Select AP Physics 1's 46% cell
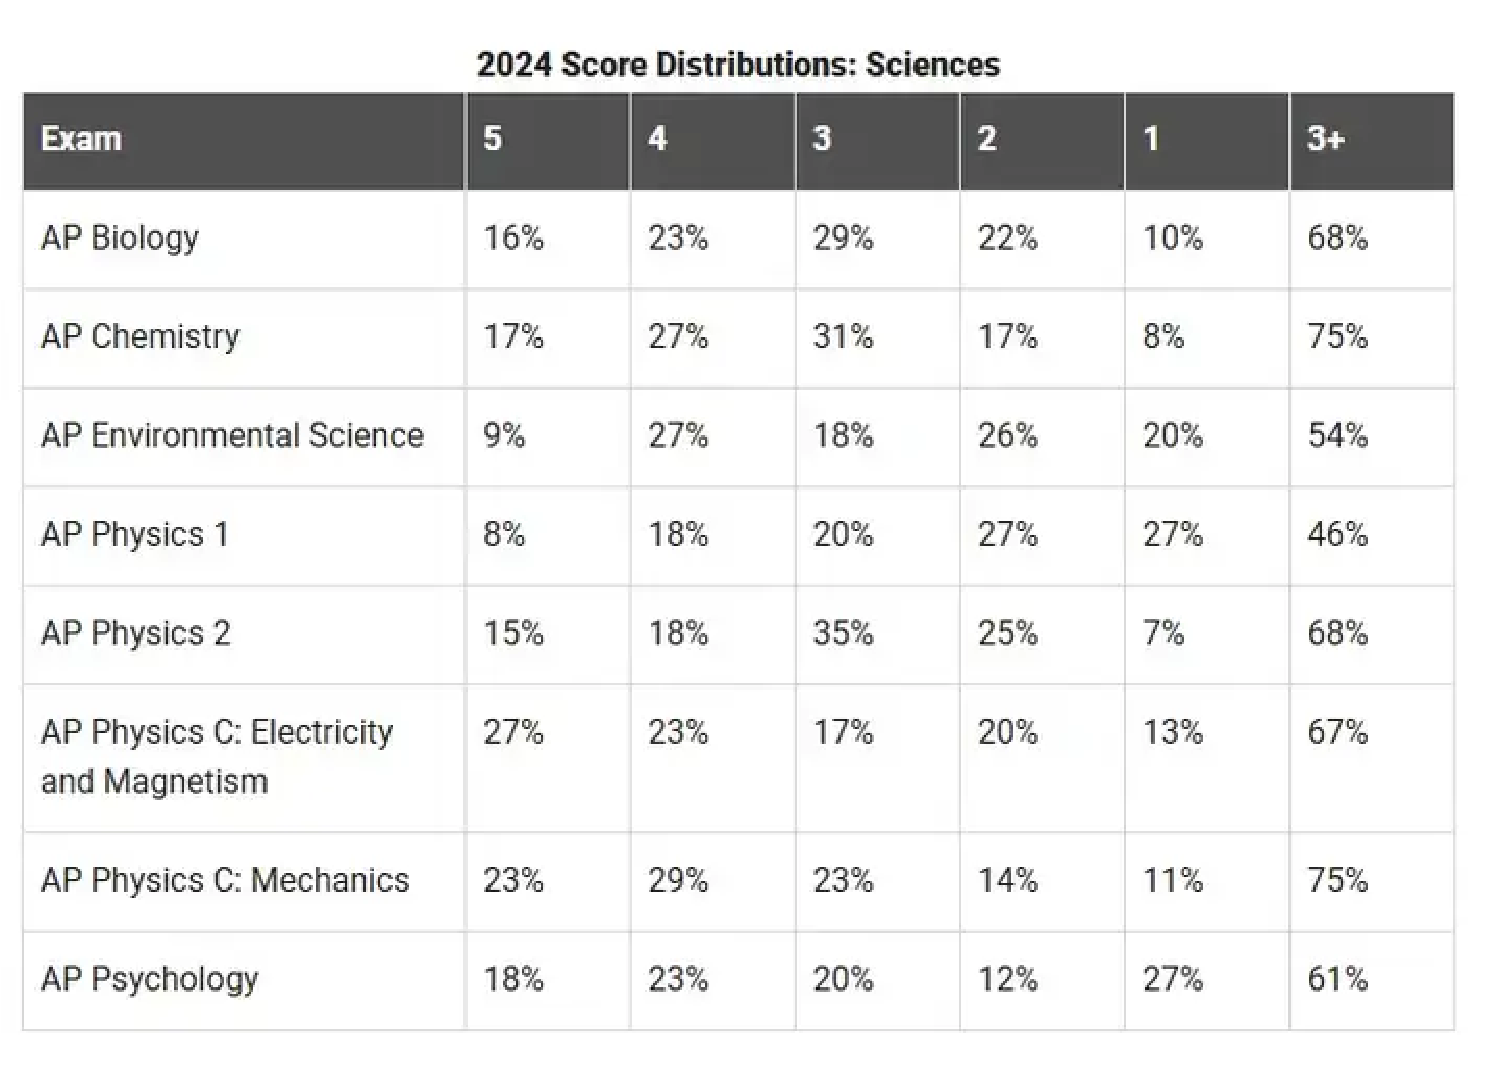This screenshot has width=1501, height=1065. pos(1337,534)
